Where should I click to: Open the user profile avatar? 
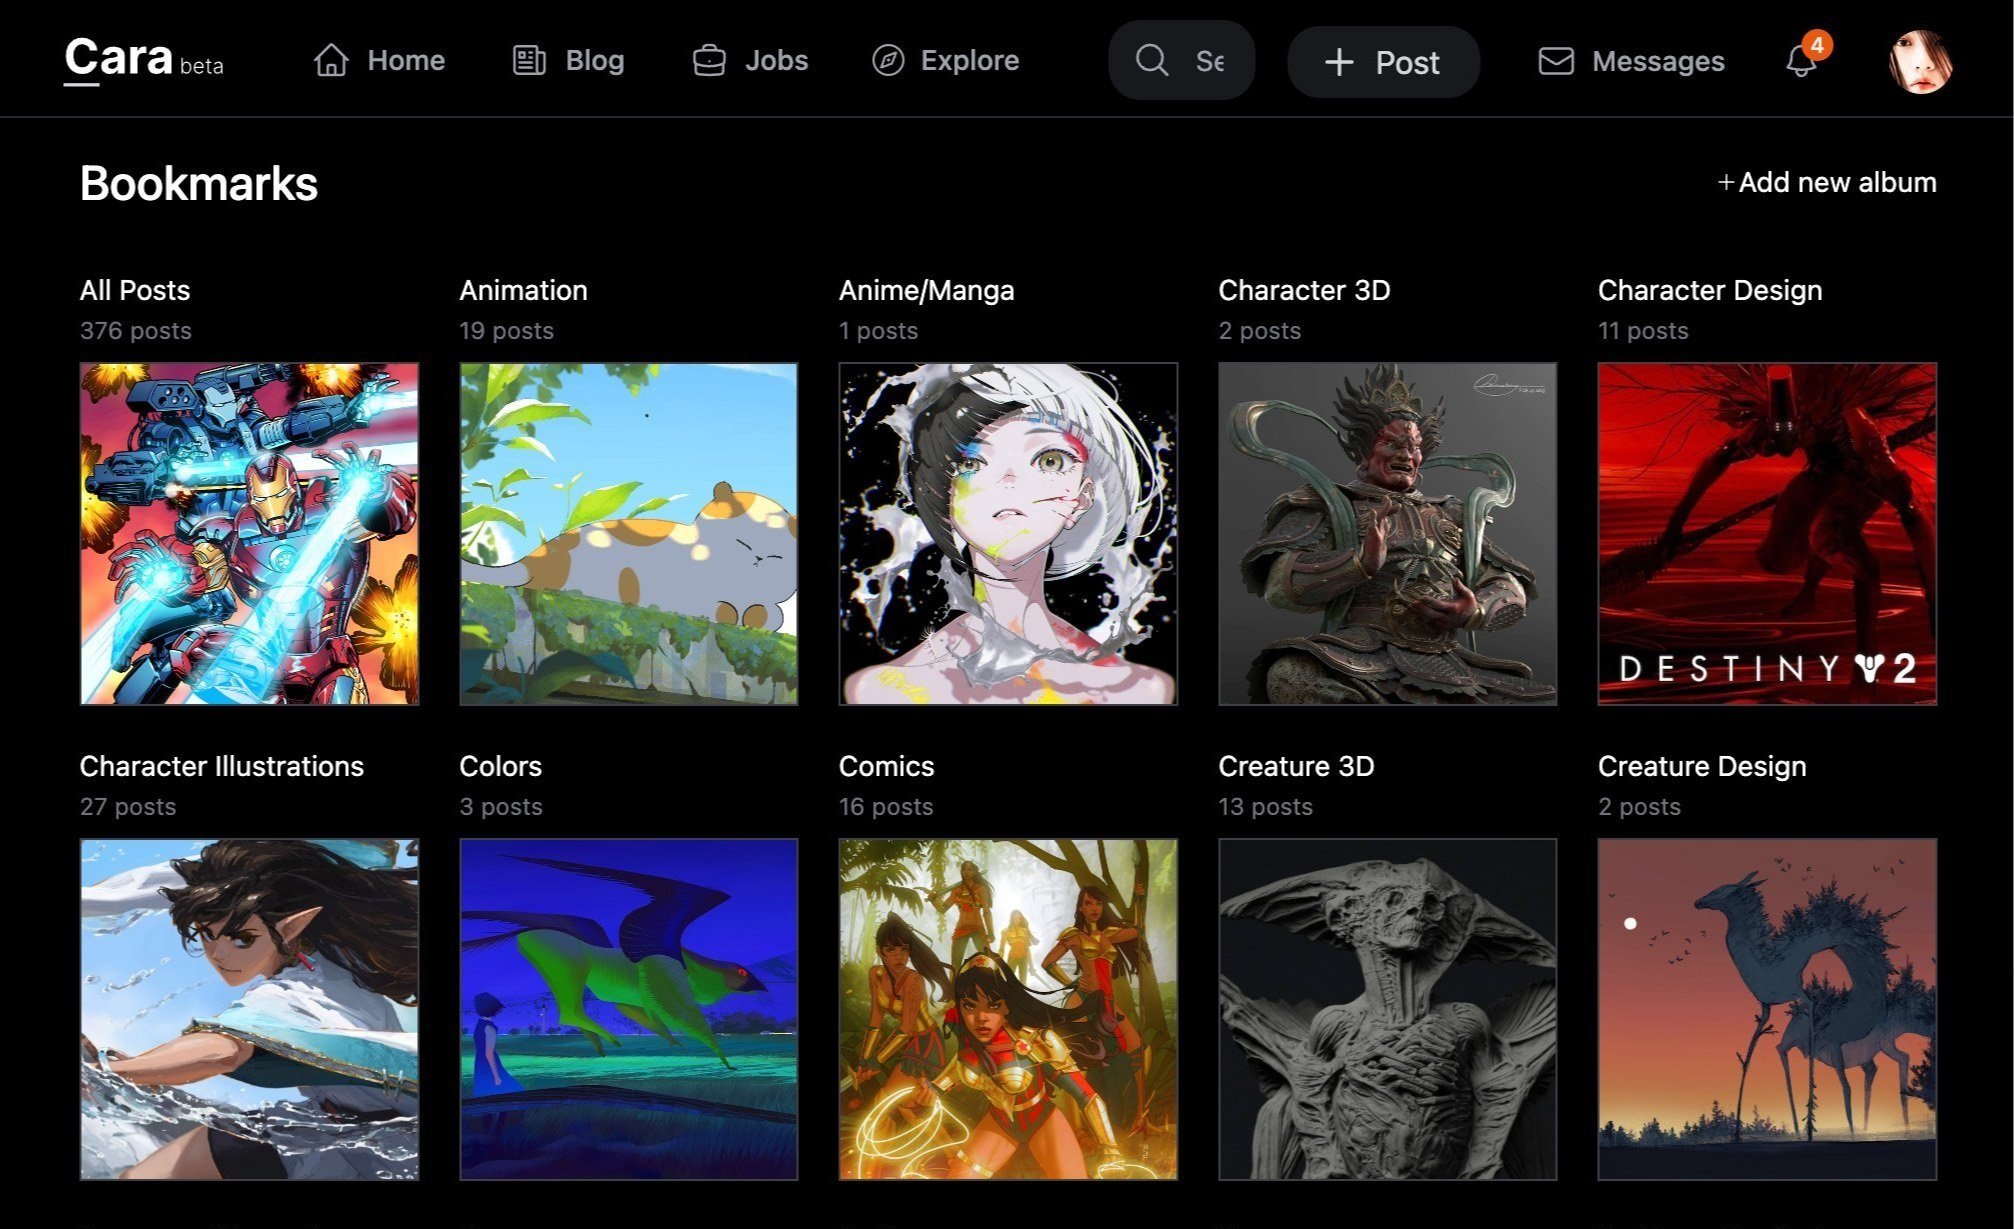[1920, 61]
